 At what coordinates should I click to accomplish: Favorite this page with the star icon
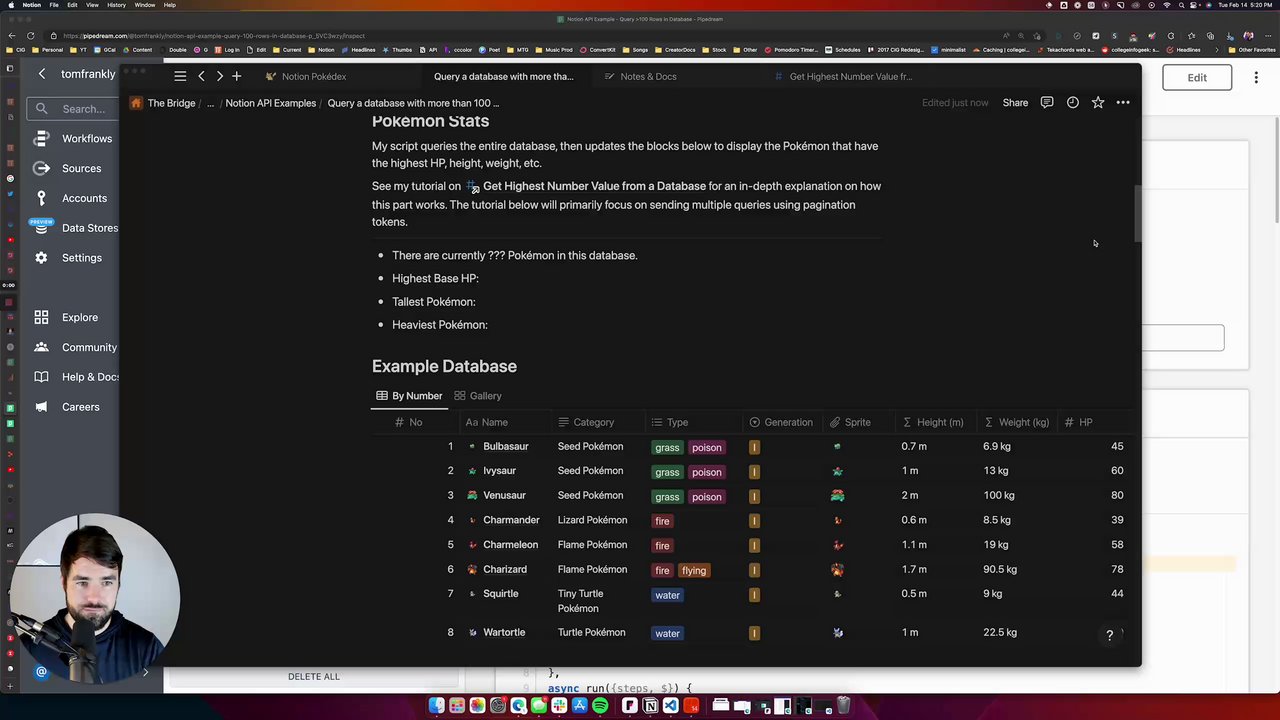coord(1098,102)
